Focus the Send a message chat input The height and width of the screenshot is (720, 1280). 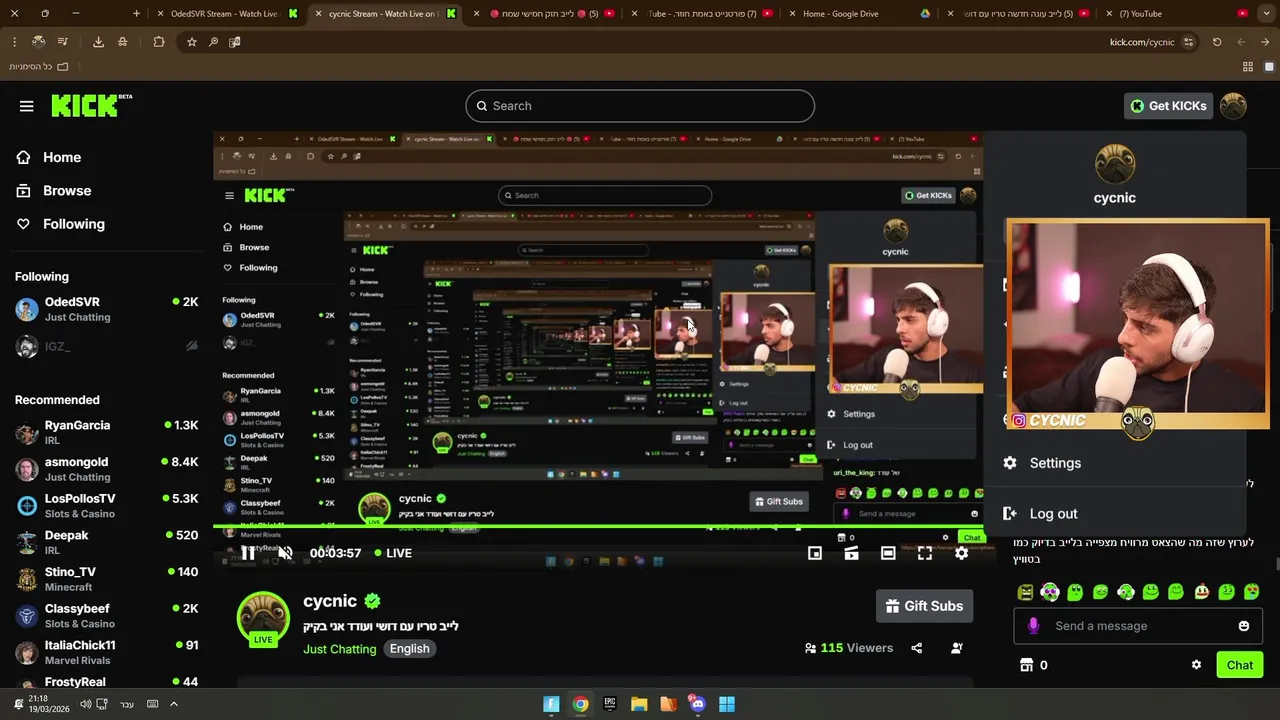pyautogui.click(x=1138, y=626)
